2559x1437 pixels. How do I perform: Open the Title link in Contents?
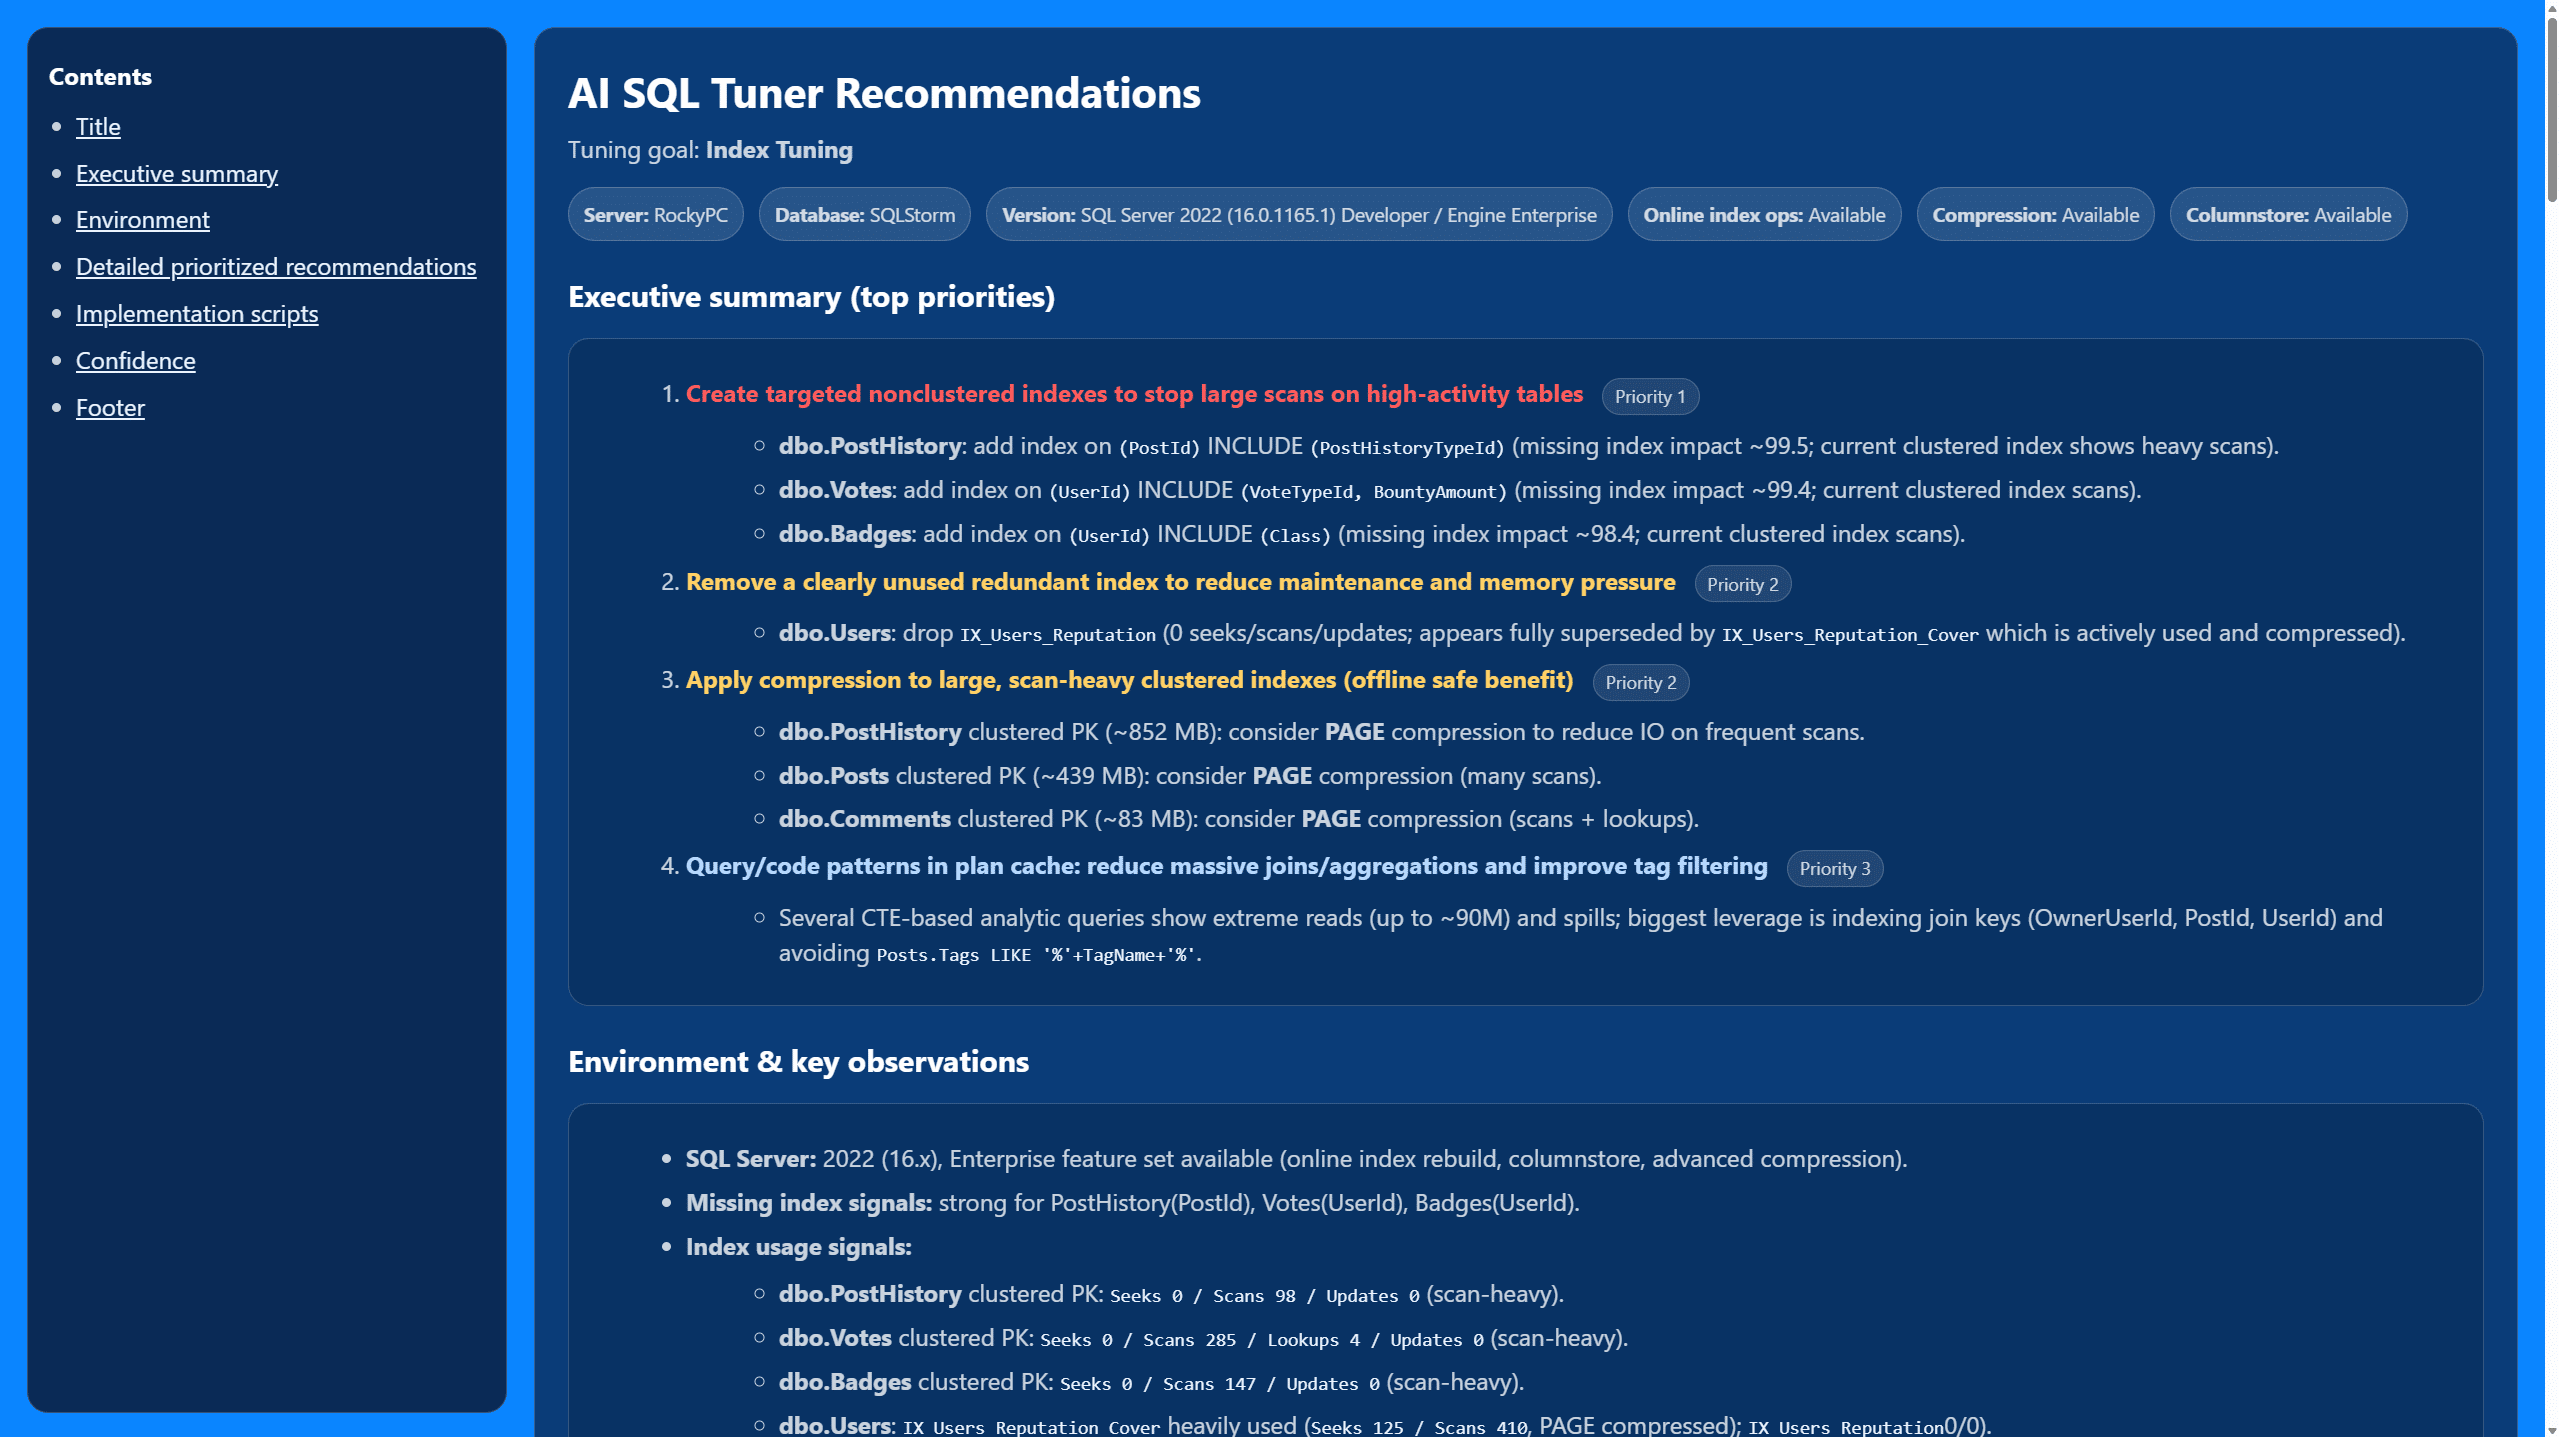tap(98, 127)
